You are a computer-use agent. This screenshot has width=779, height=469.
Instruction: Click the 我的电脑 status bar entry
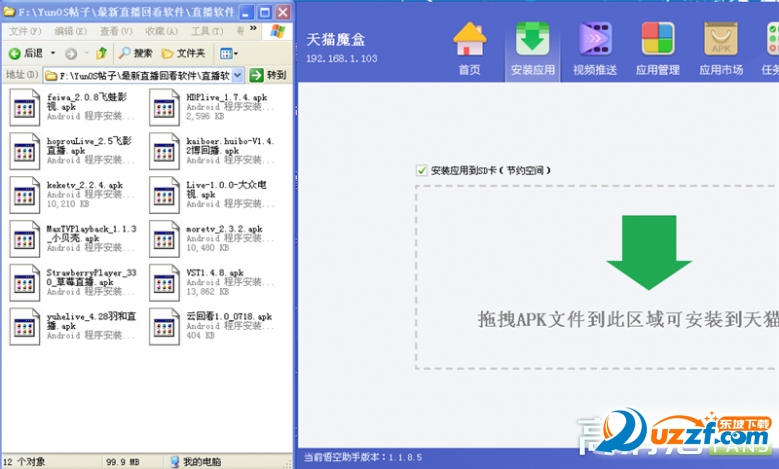[x=196, y=462]
